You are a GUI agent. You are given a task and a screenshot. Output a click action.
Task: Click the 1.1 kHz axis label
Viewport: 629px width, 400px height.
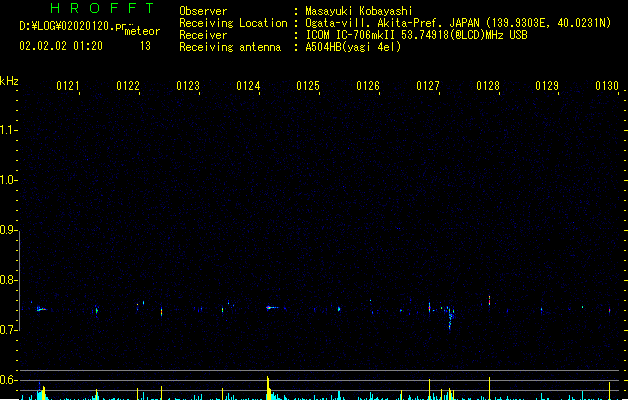pos(8,130)
